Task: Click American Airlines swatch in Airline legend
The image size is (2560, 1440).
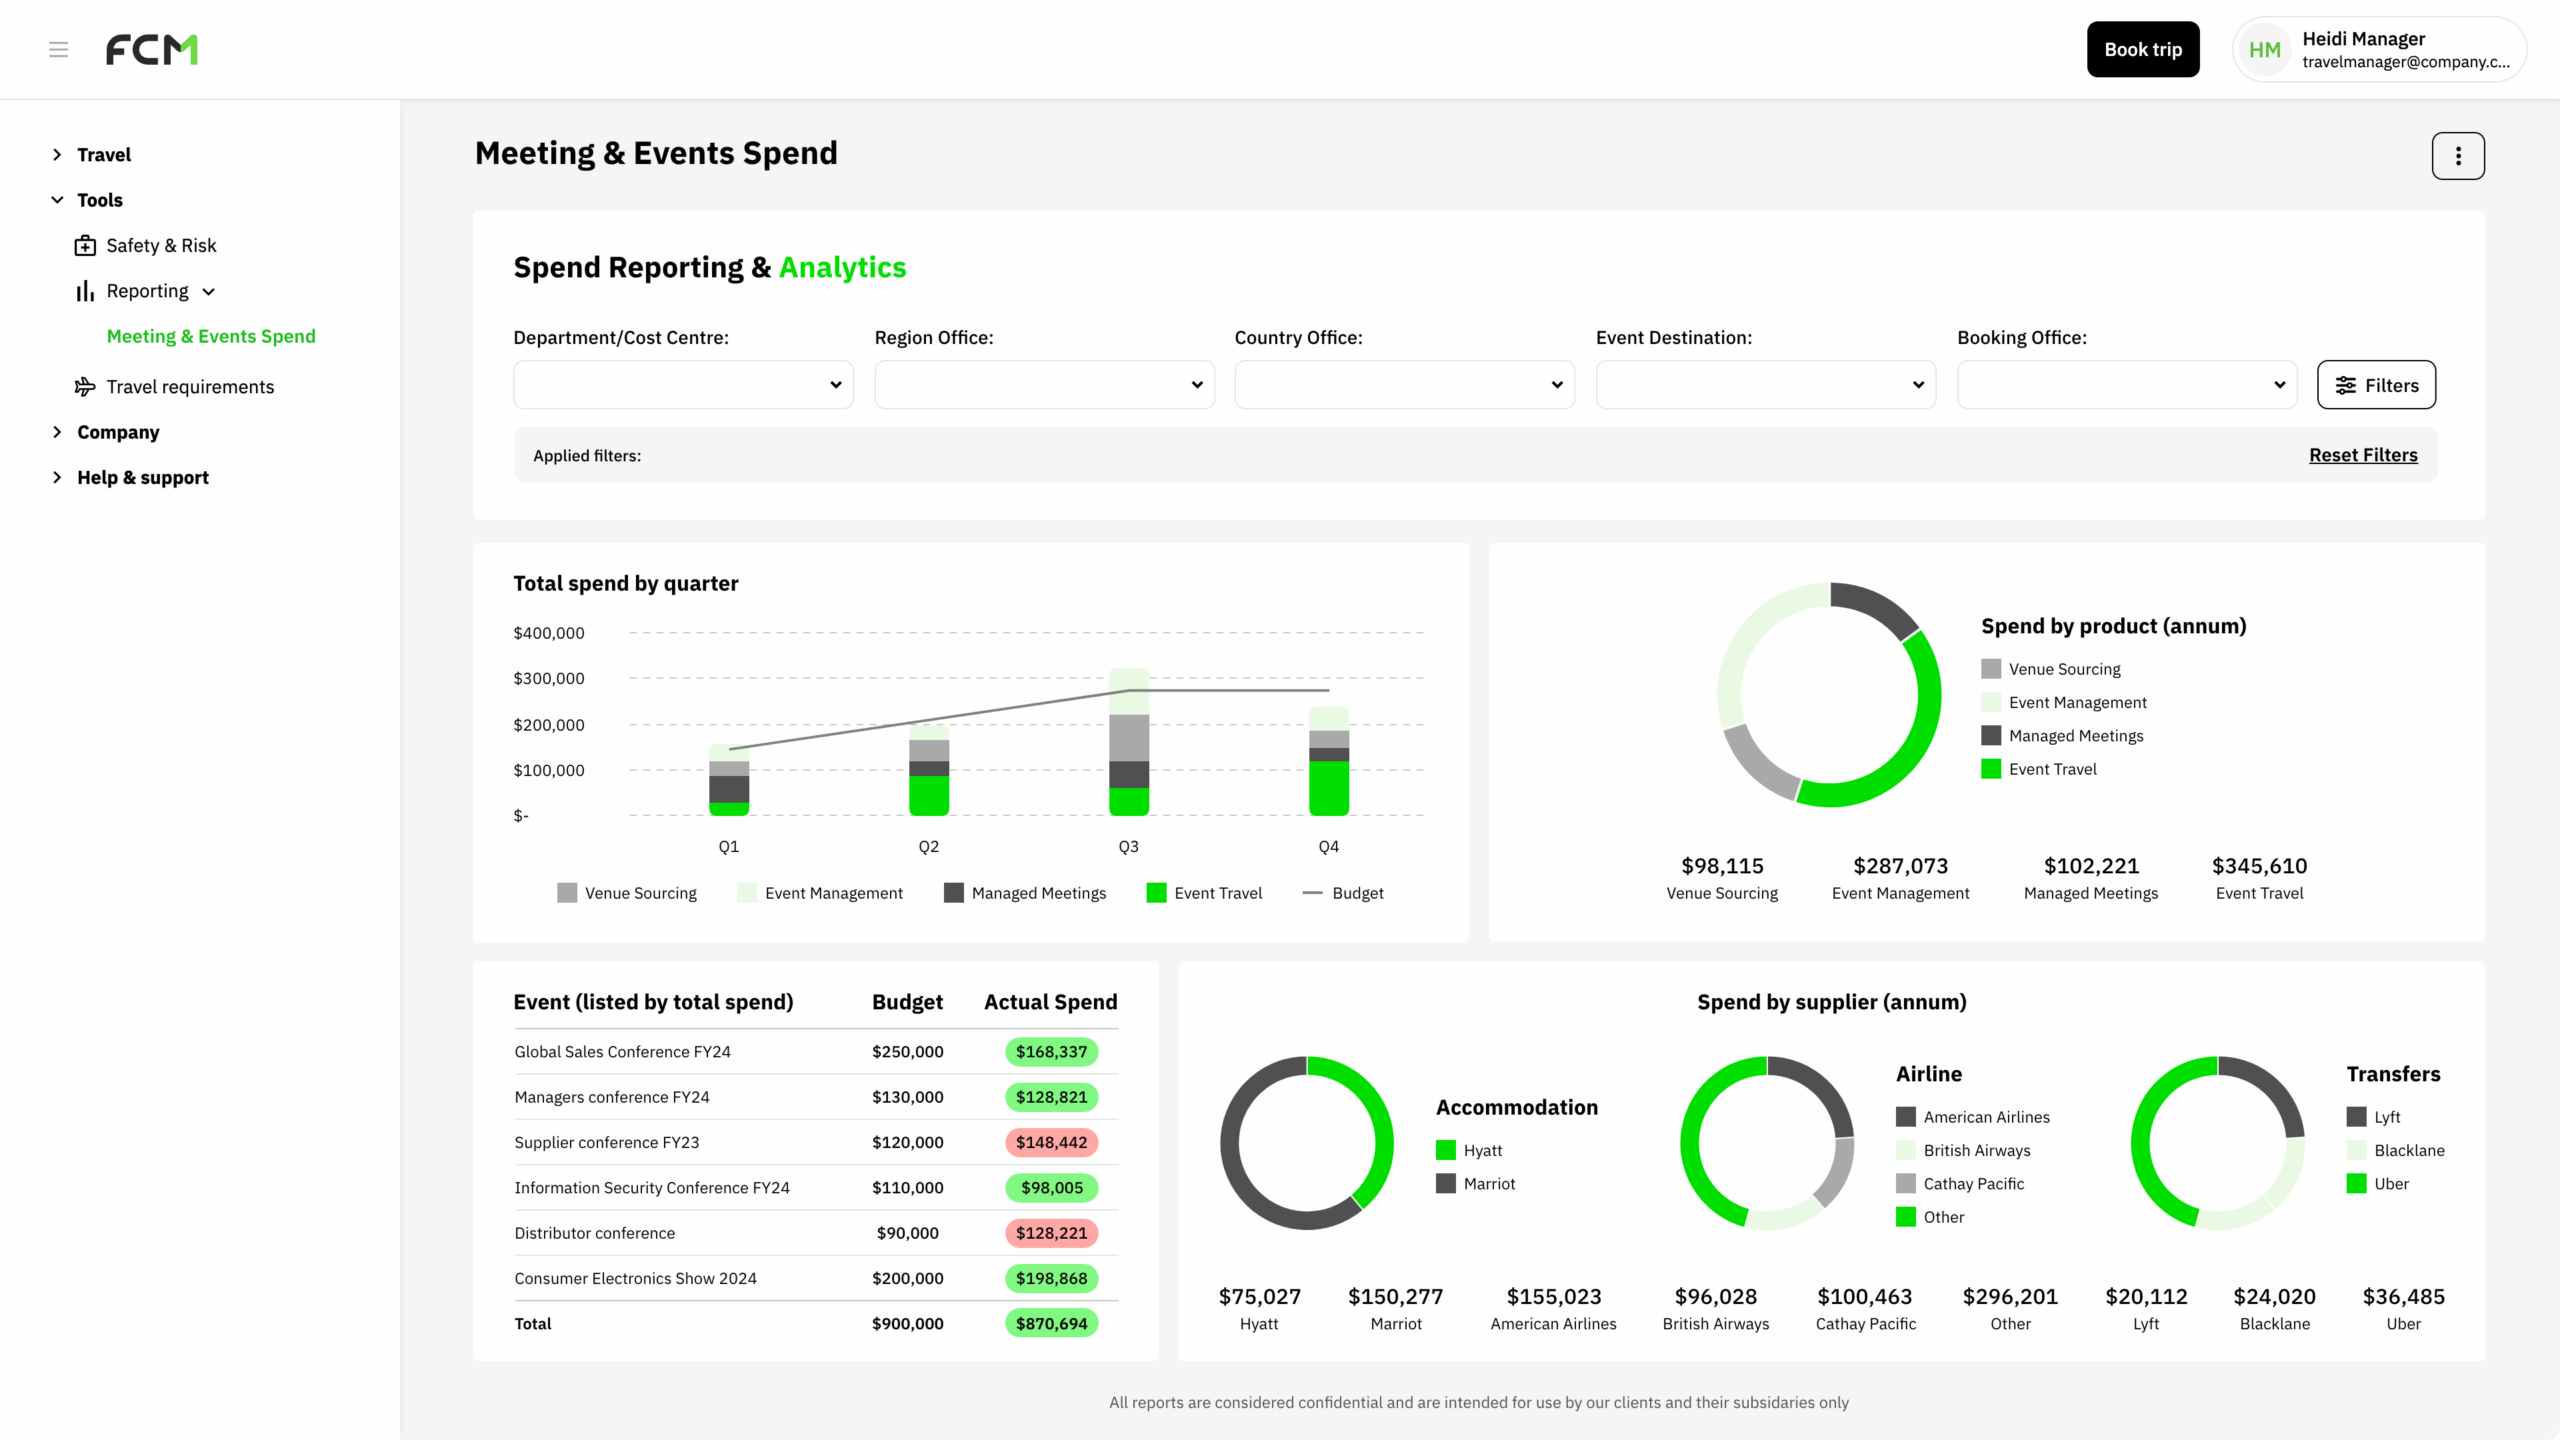Action: (1906, 1117)
